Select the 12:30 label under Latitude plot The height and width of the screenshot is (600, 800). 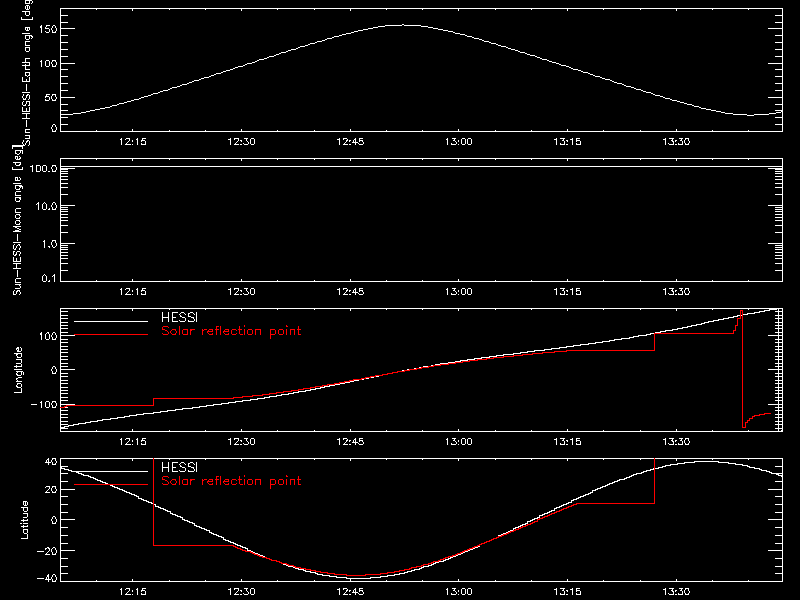[x=241, y=592]
